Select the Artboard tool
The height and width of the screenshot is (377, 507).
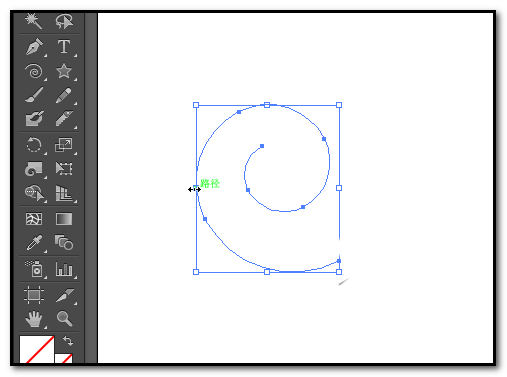[34, 295]
